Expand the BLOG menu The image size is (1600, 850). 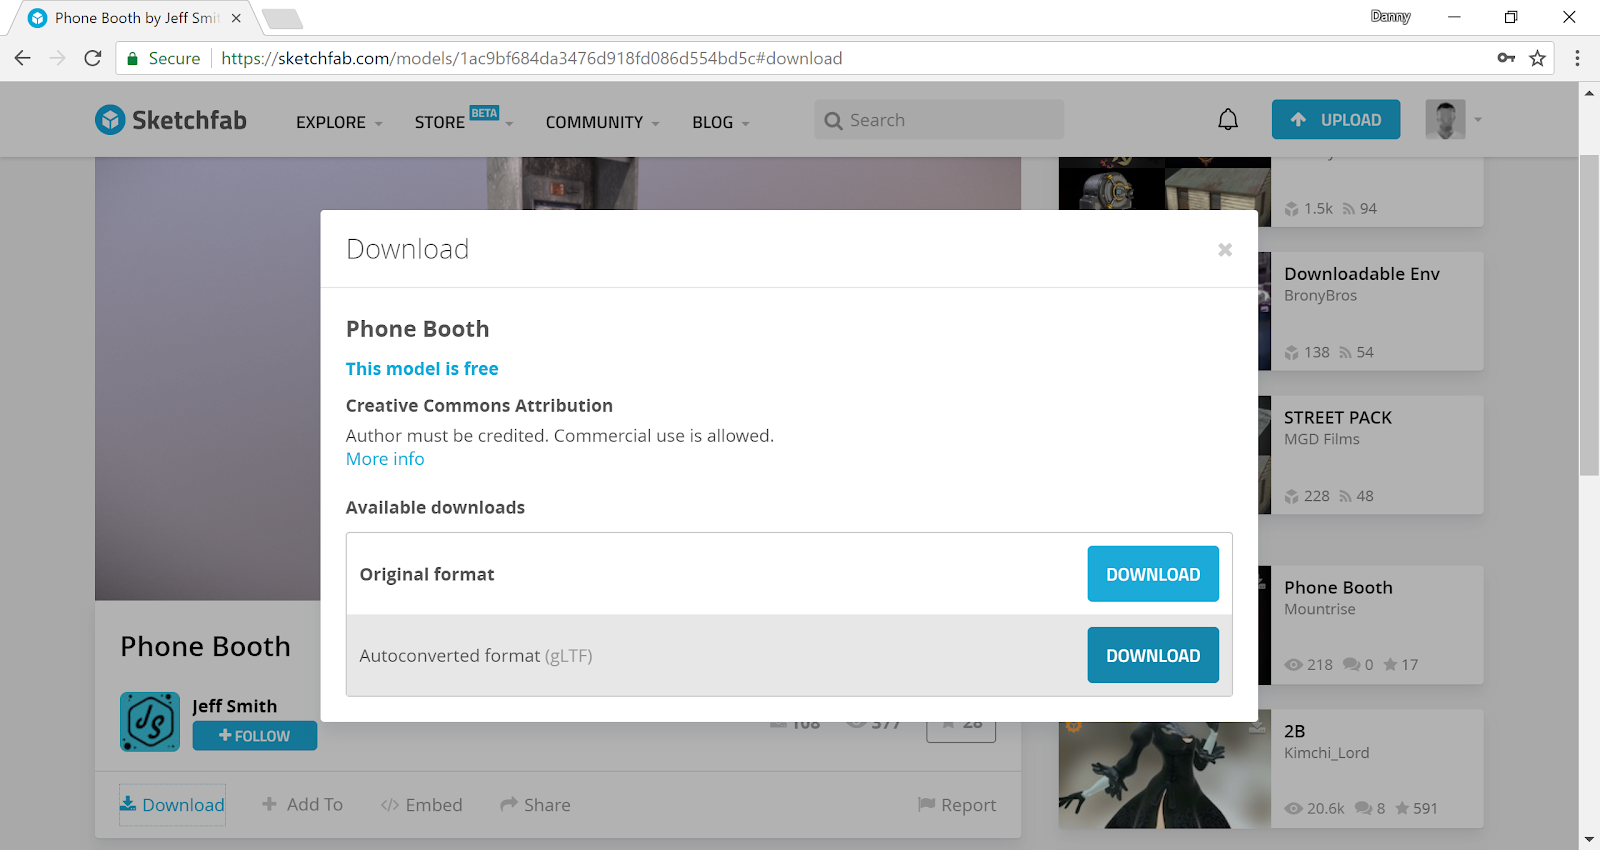click(x=720, y=122)
